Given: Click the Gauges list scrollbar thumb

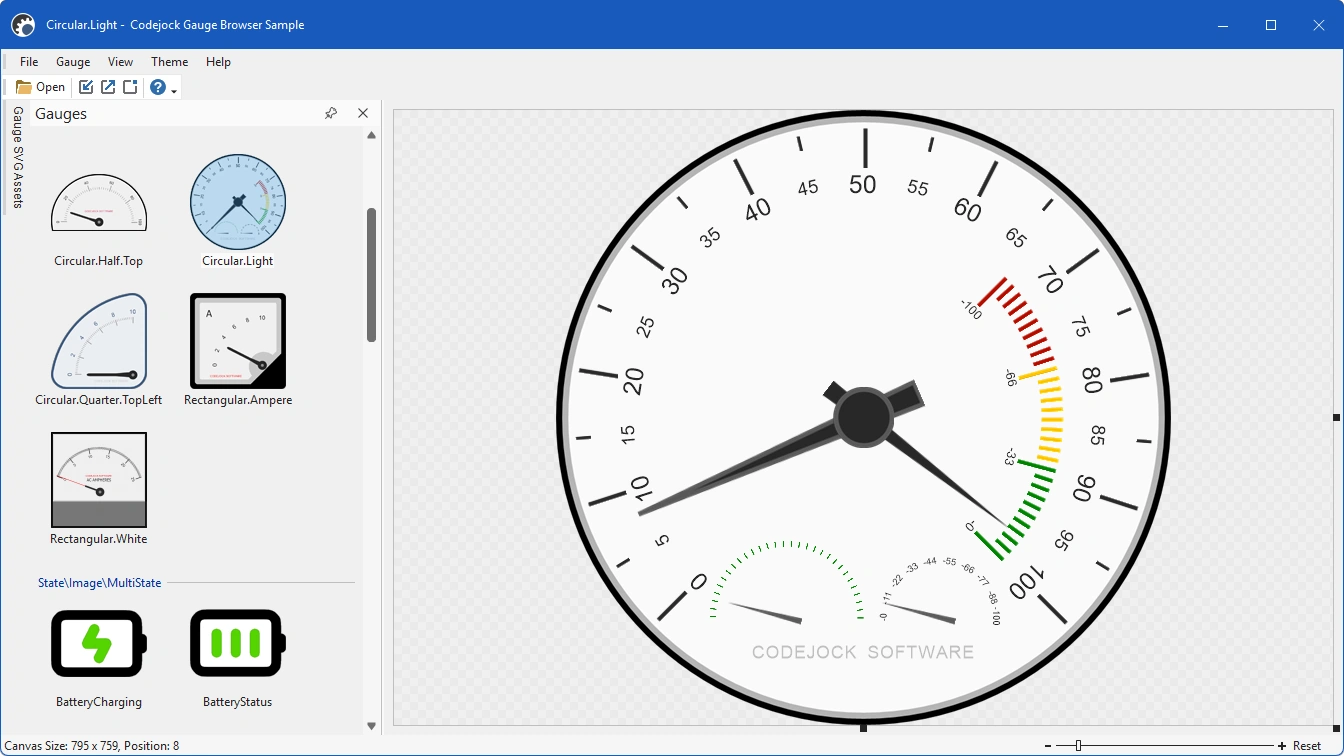Looking at the screenshot, I should click(372, 275).
